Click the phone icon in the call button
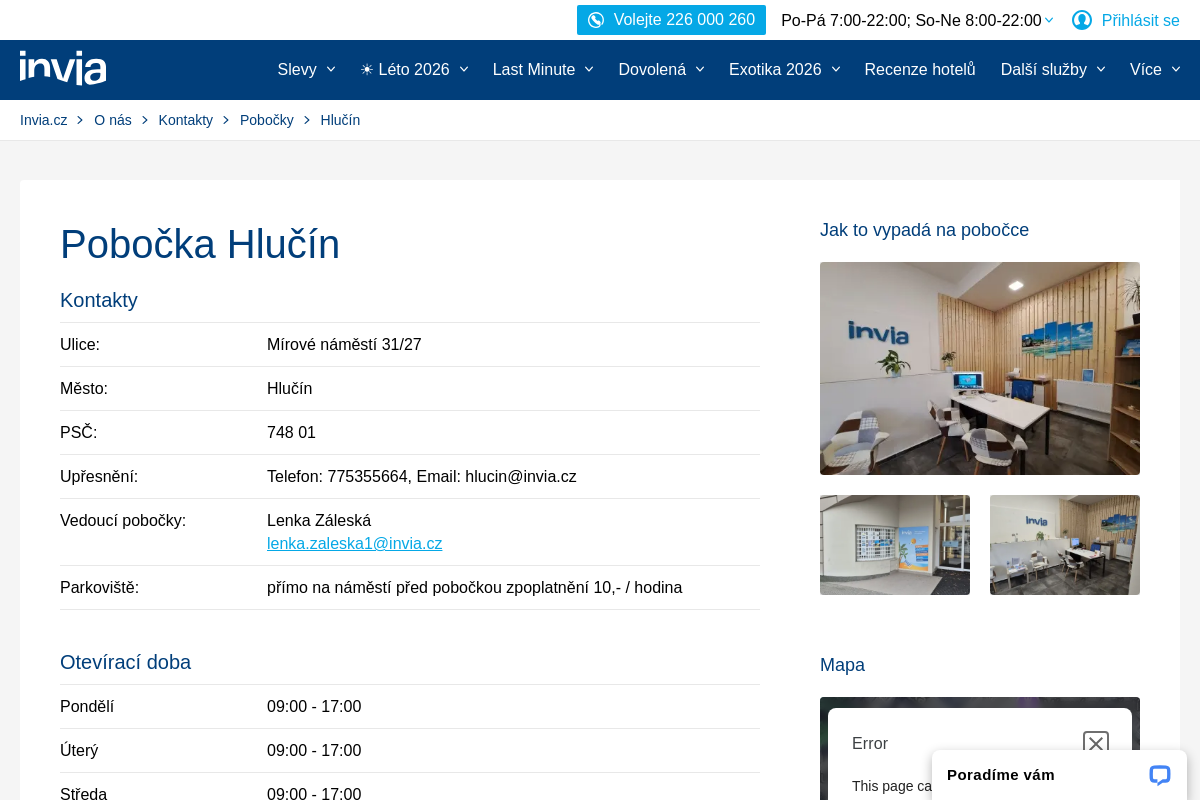This screenshot has width=1200, height=800. (596, 19)
